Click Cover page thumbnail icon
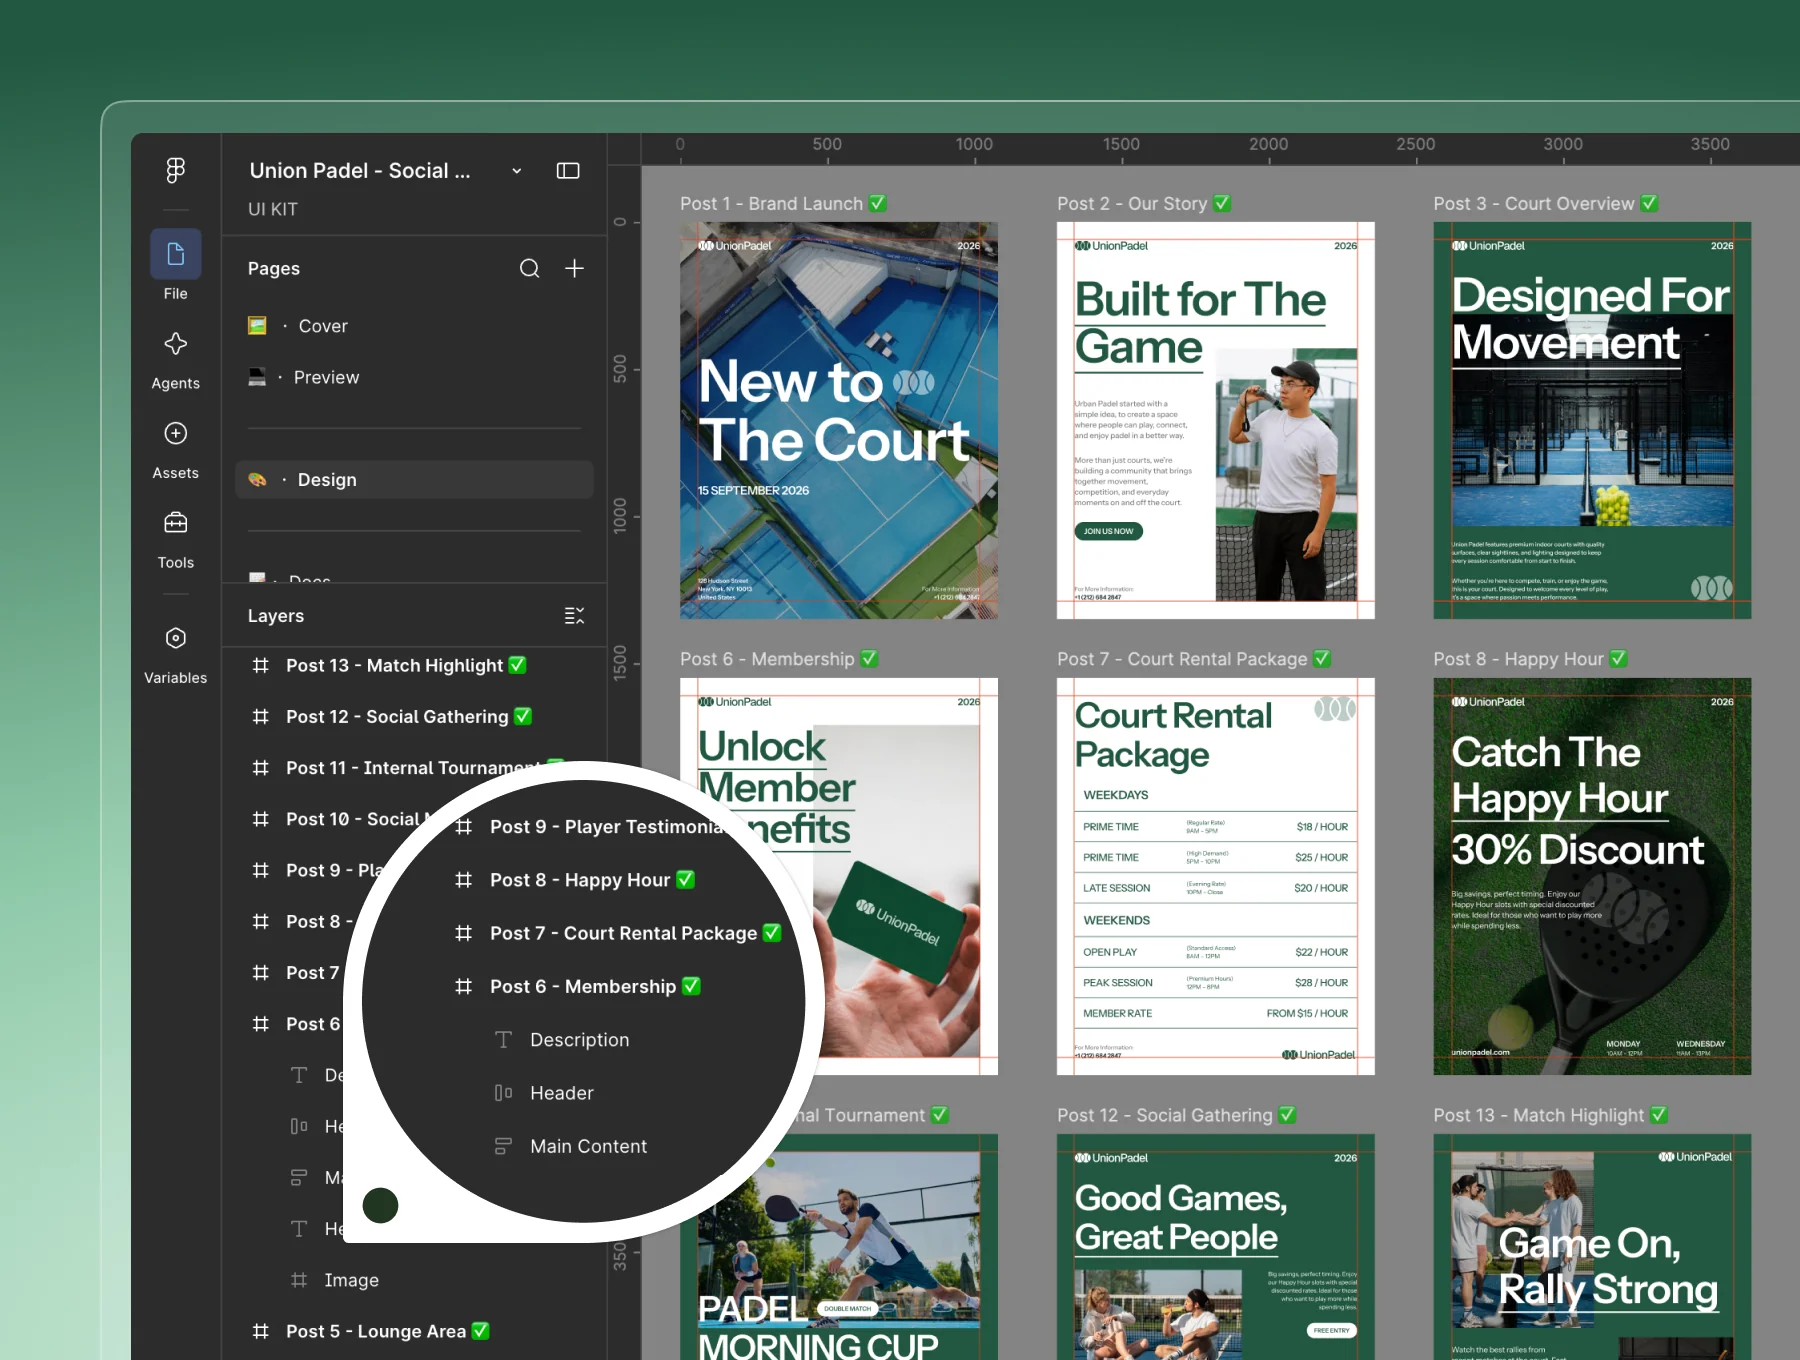The image size is (1800, 1360). point(258,325)
